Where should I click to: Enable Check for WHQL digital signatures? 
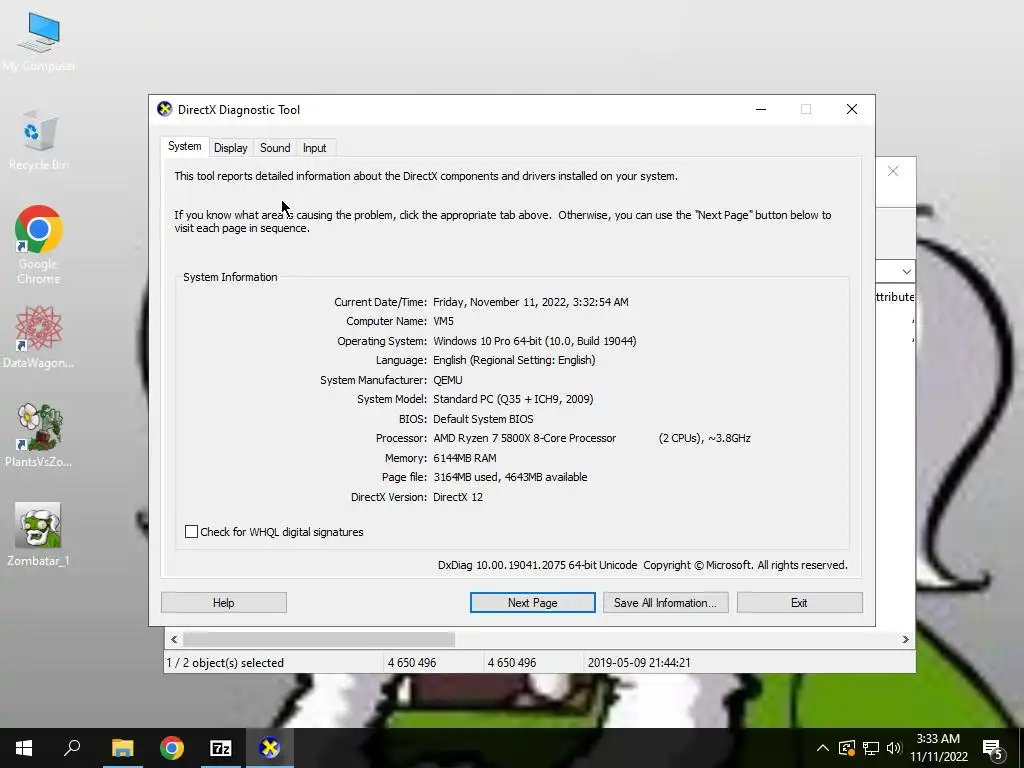[191, 532]
